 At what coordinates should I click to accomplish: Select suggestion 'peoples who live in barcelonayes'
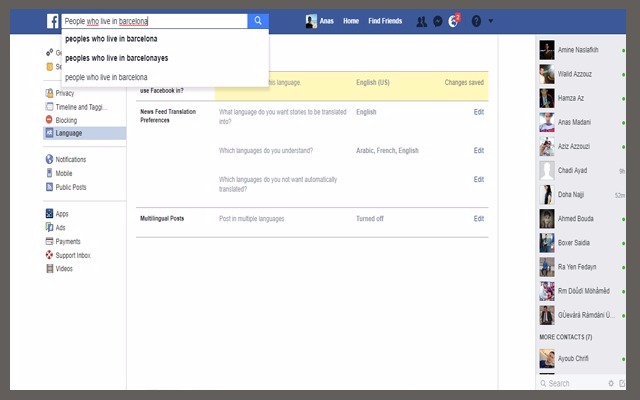pos(118,58)
